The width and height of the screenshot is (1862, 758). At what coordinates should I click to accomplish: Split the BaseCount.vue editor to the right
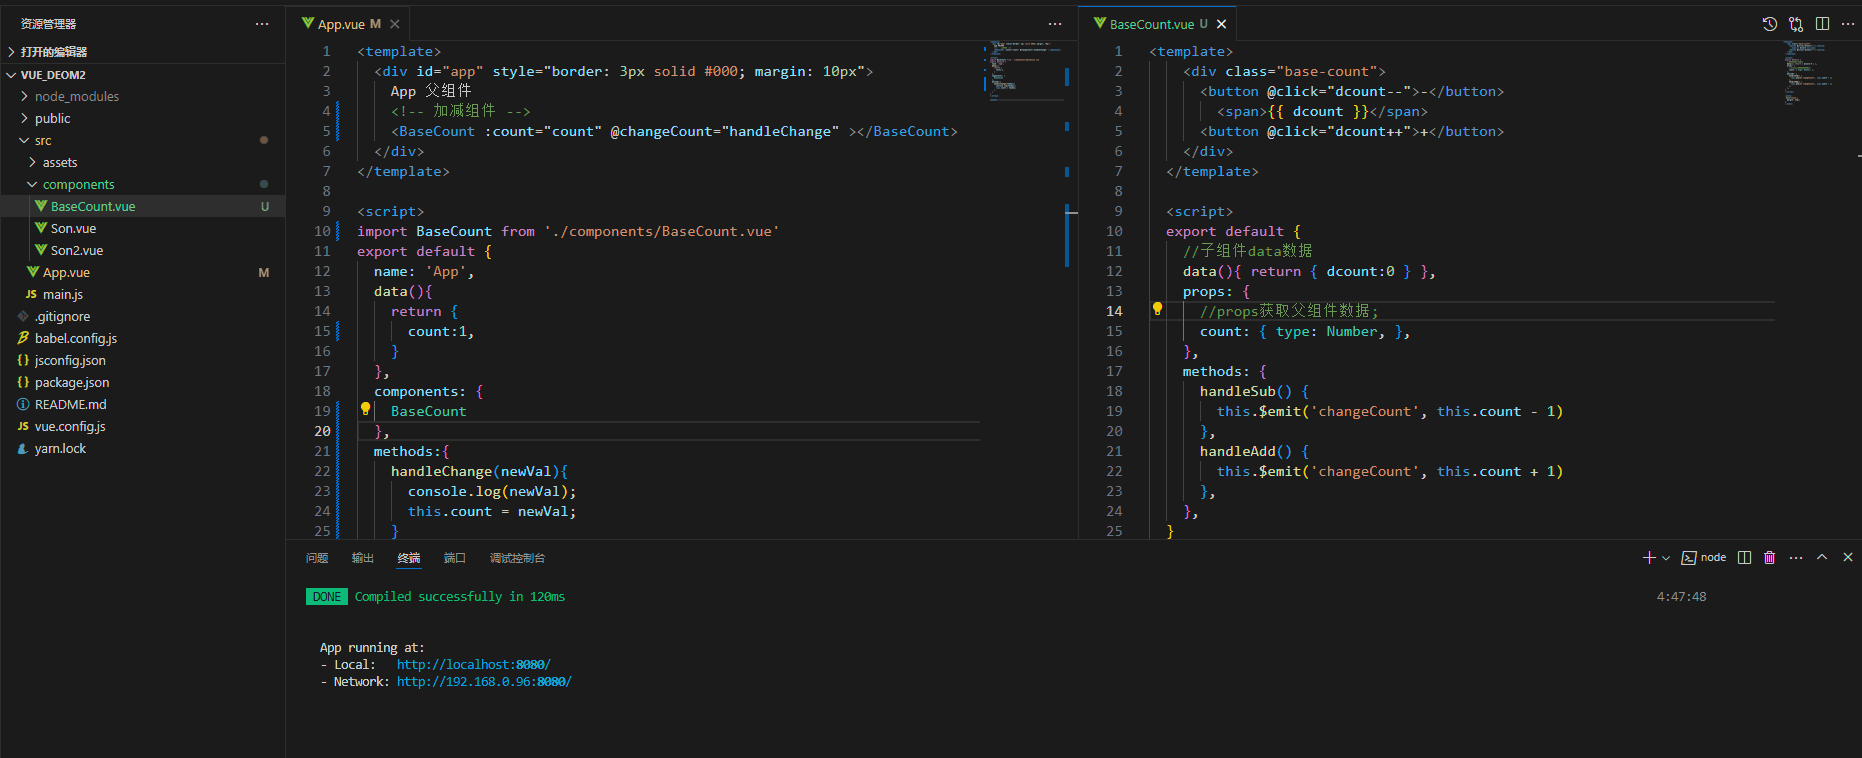(x=1822, y=24)
